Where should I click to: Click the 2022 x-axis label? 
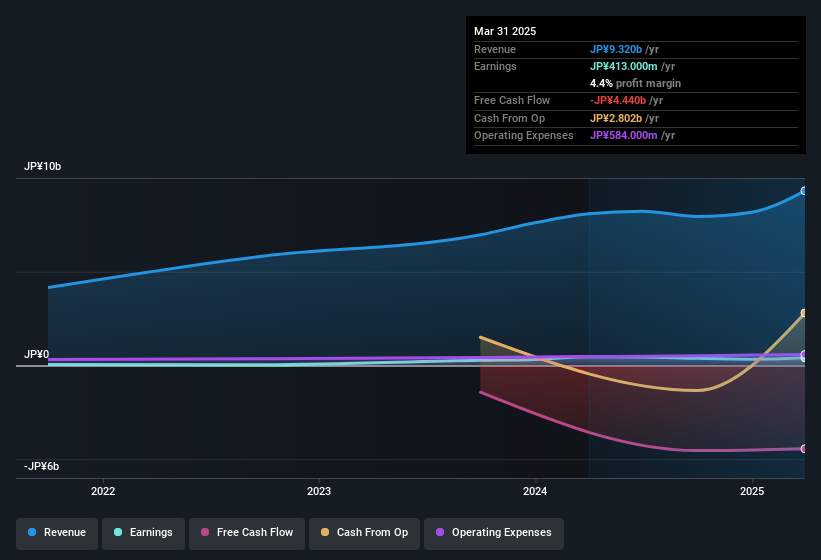pos(103,491)
